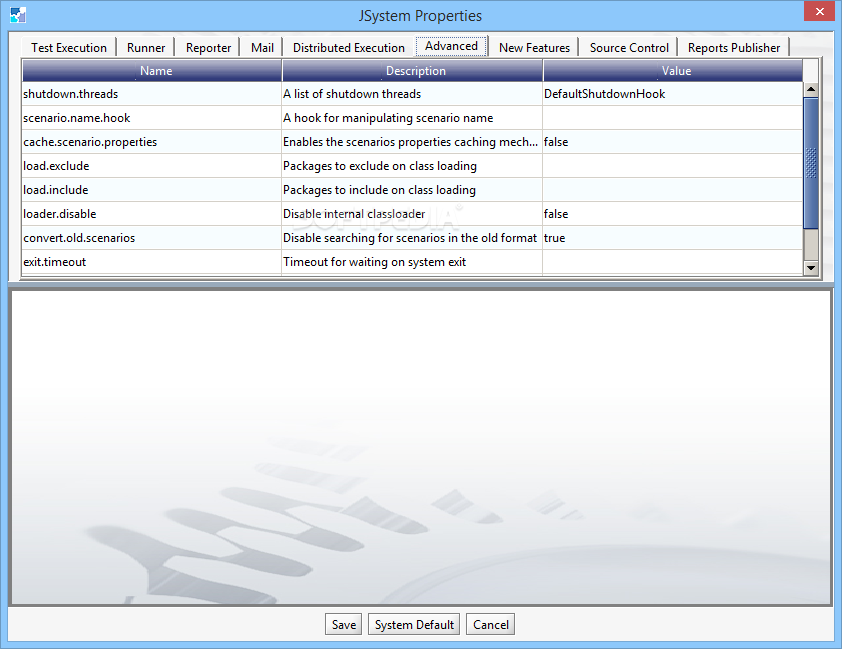Click the table scrollbar down arrow
Image resolution: width=842 pixels, height=649 pixels.
(811, 267)
